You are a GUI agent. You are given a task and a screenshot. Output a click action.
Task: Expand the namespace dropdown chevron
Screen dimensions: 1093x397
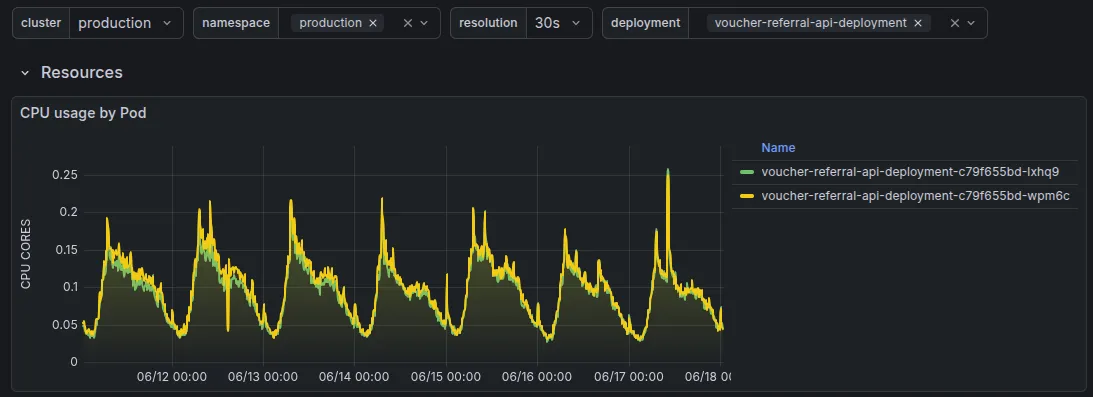pos(424,23)
